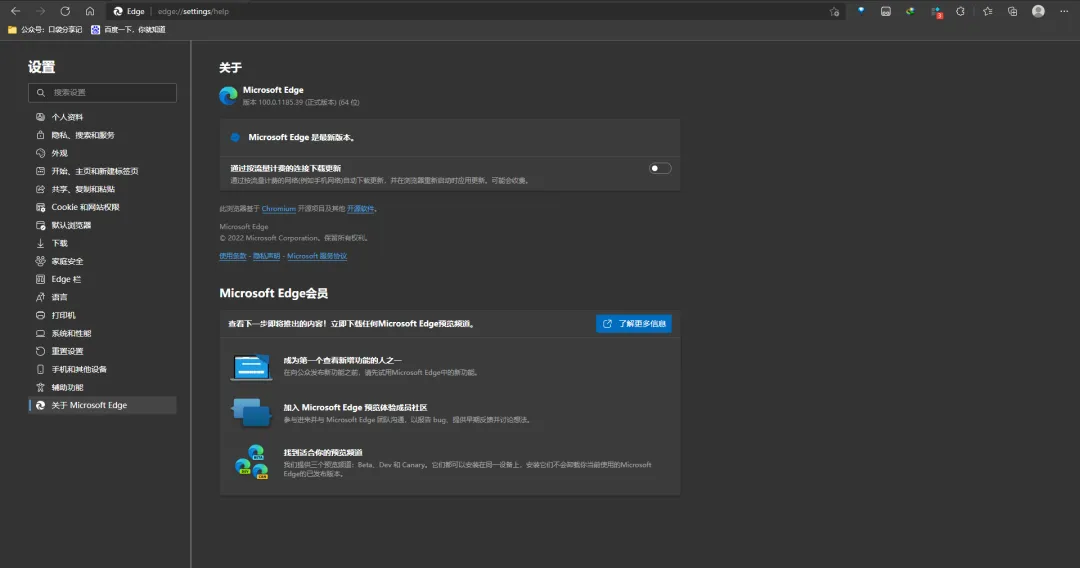Open the picture frame extension icon
This screenshot has height=568, width=1080.
(x=886, y=11)
